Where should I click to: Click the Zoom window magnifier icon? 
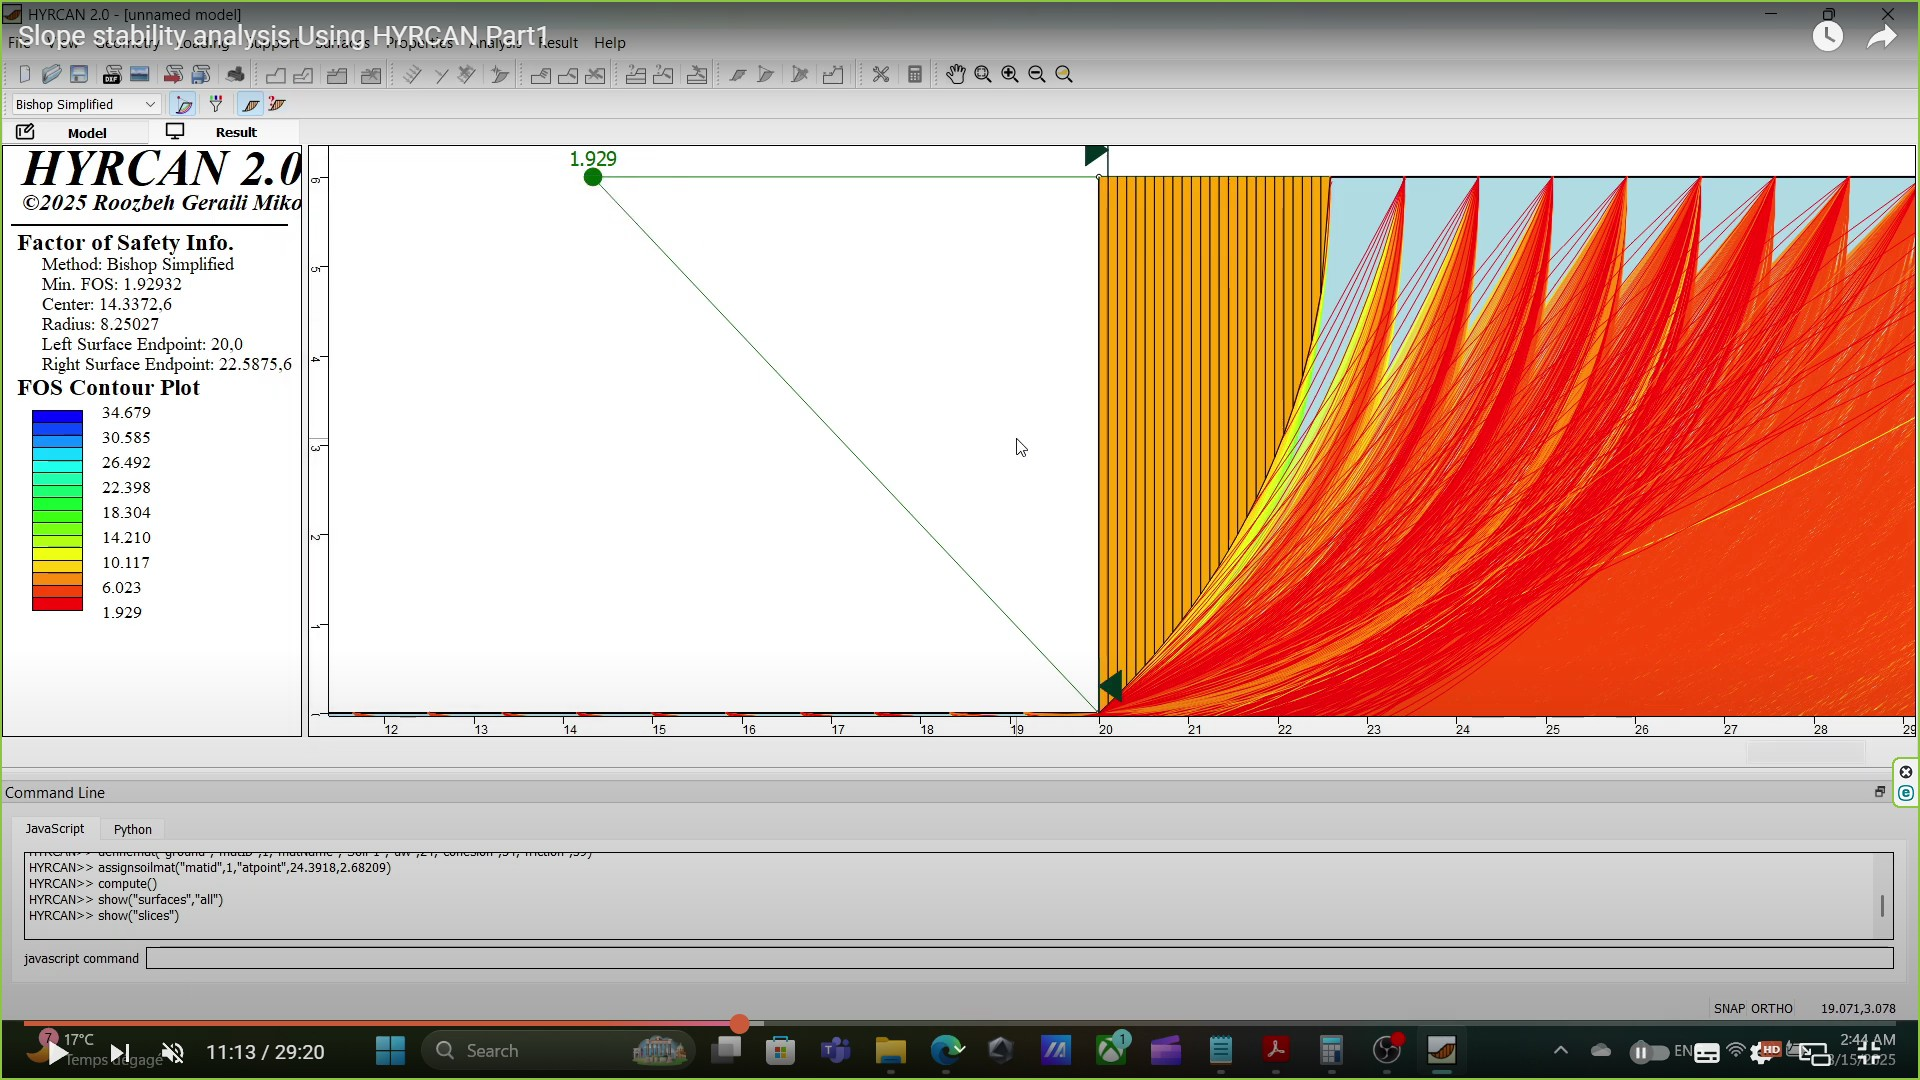[983, 74]
